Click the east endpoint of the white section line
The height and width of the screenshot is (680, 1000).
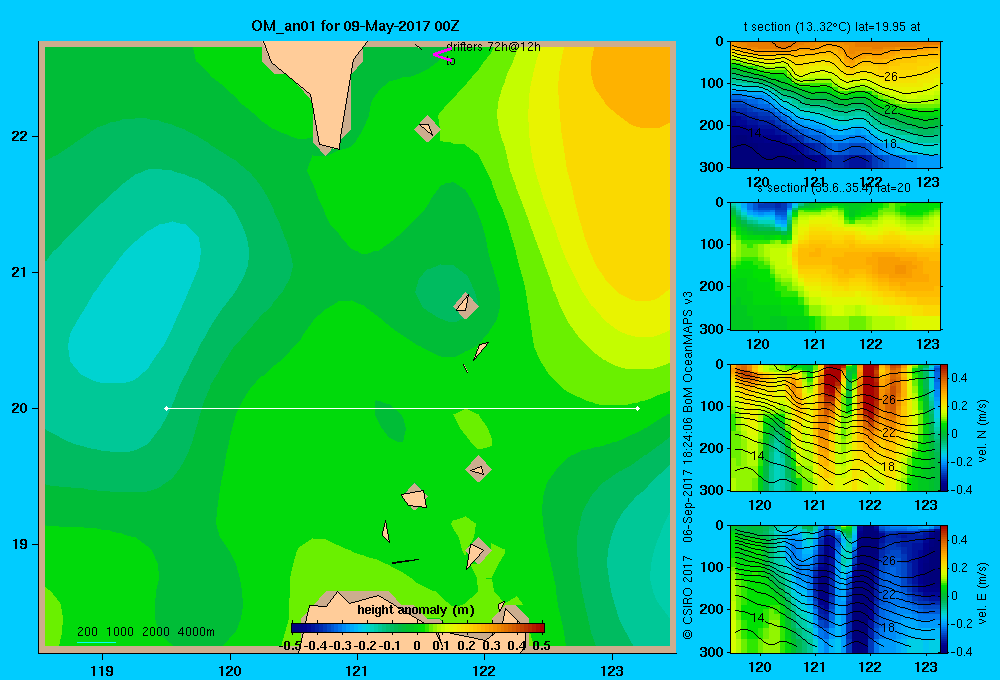tap(638, 408)
